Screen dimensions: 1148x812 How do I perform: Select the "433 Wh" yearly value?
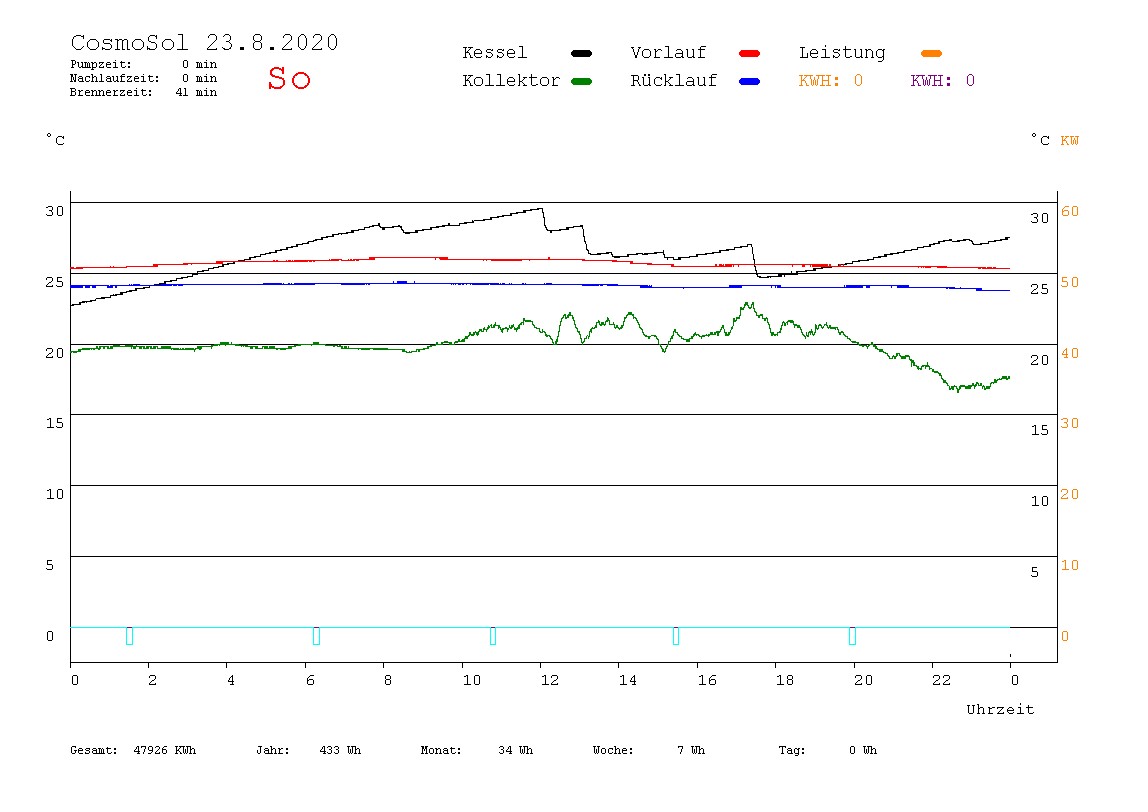point(340,750)
